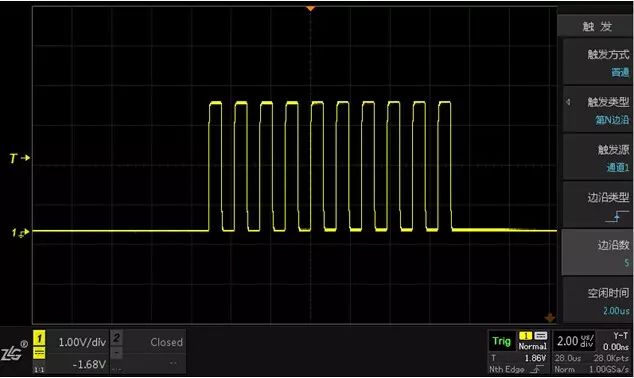Click the Nth Edge trigger type label

507,369
